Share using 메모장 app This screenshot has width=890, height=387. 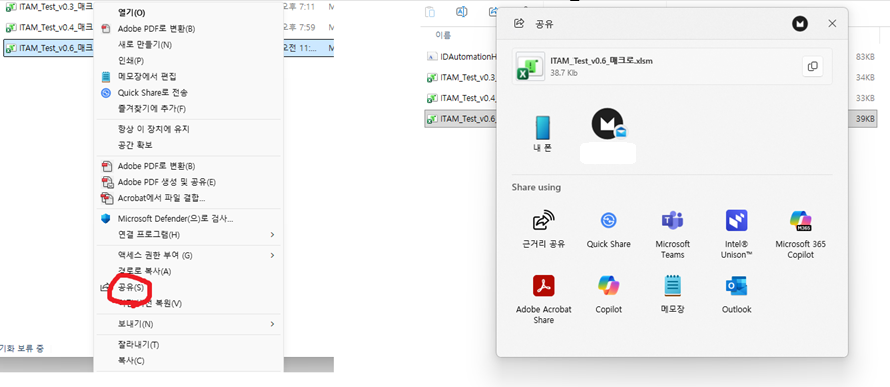coord(673,295)
